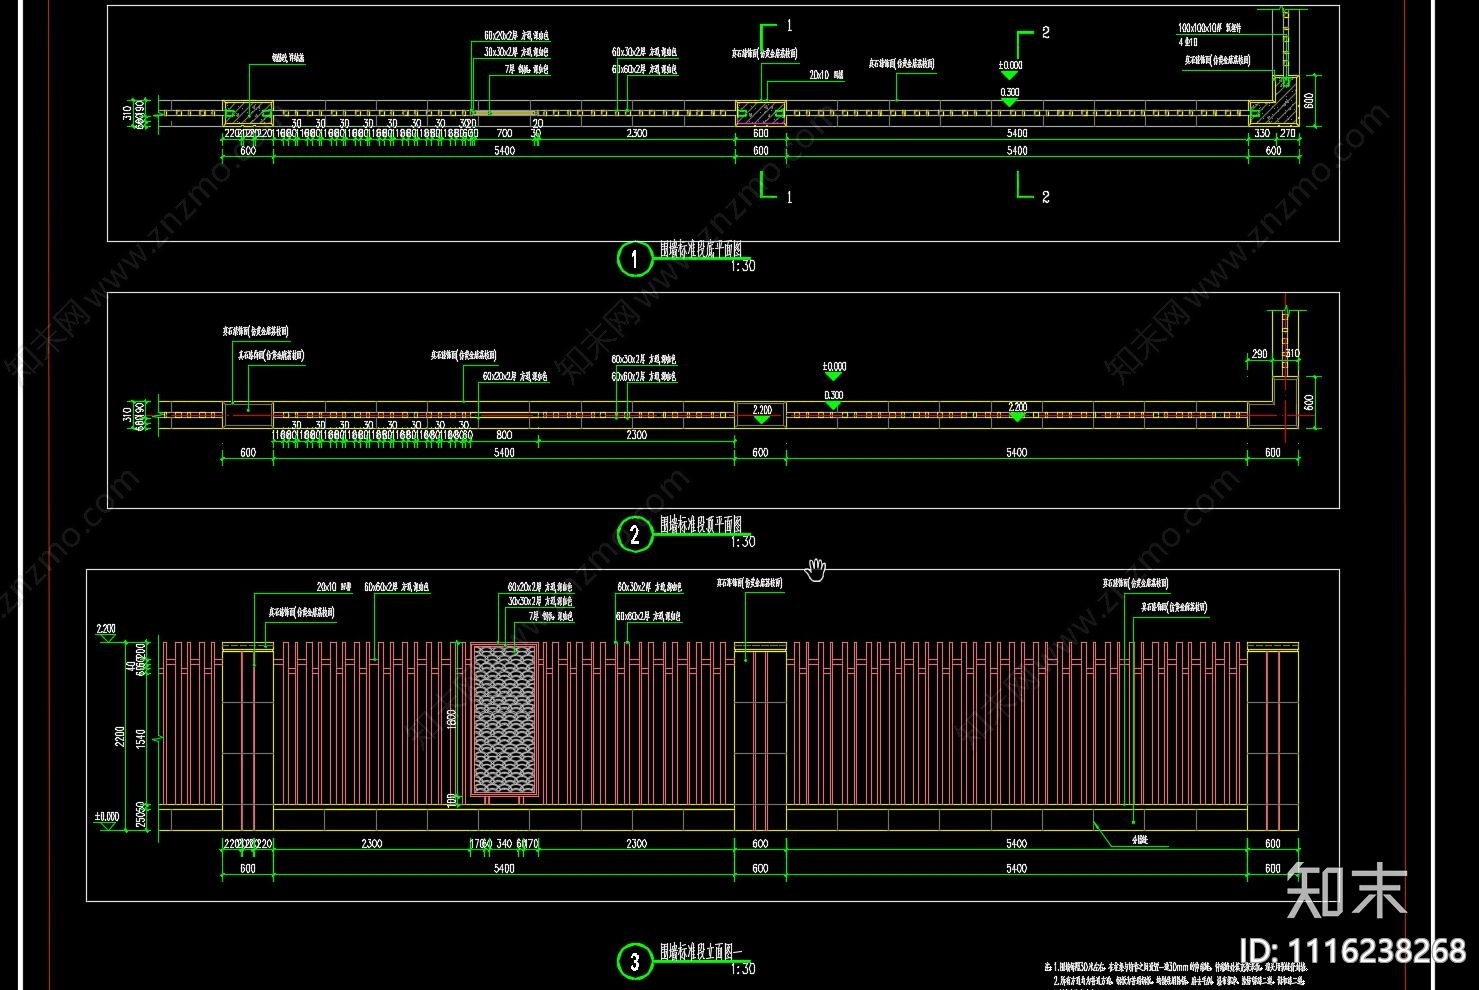Select the title text 围墙标准段顶平面图

point(700,525)
